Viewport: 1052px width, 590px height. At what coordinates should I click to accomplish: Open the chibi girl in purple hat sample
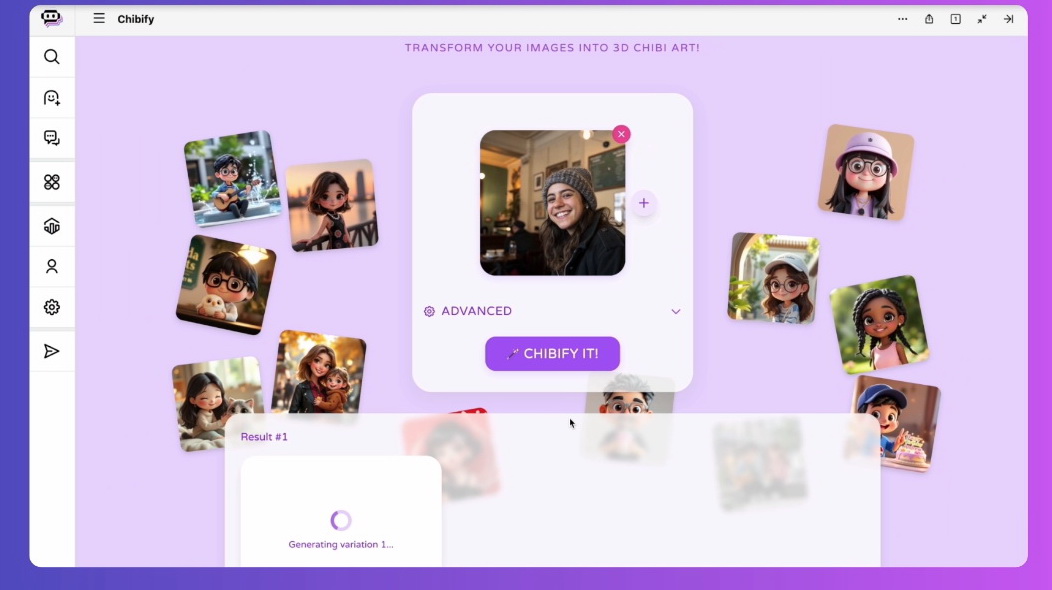pyautogui.click(x=865, y=172)
